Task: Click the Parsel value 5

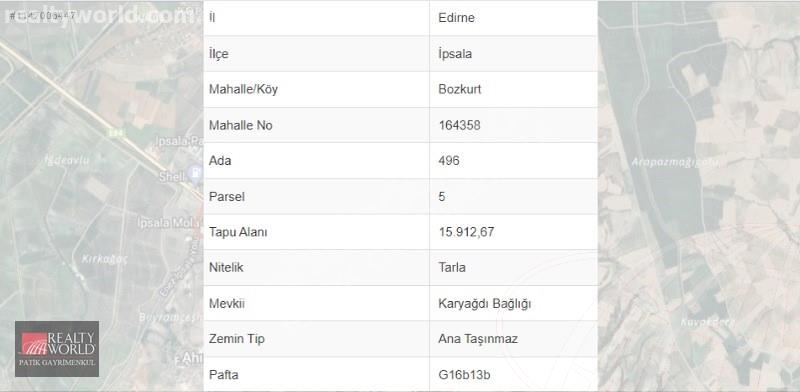Action: click(442, 197)
